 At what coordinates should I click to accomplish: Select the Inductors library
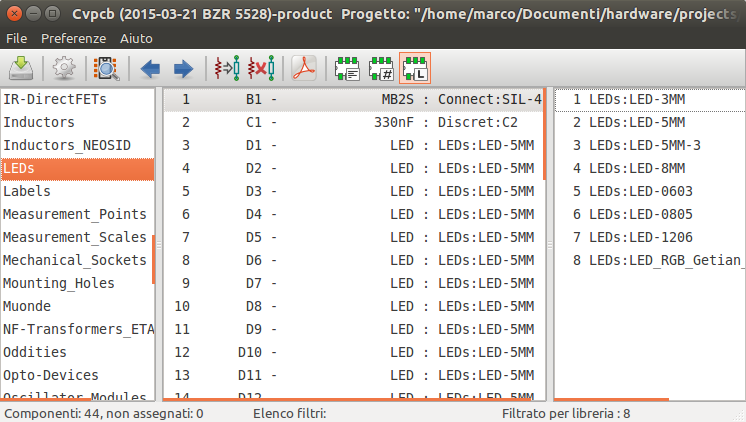pos(78,122)
